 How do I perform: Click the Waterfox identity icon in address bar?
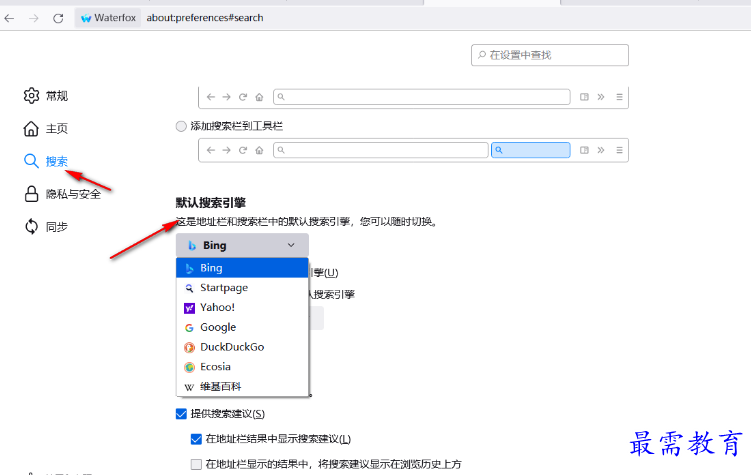point(86,18)
